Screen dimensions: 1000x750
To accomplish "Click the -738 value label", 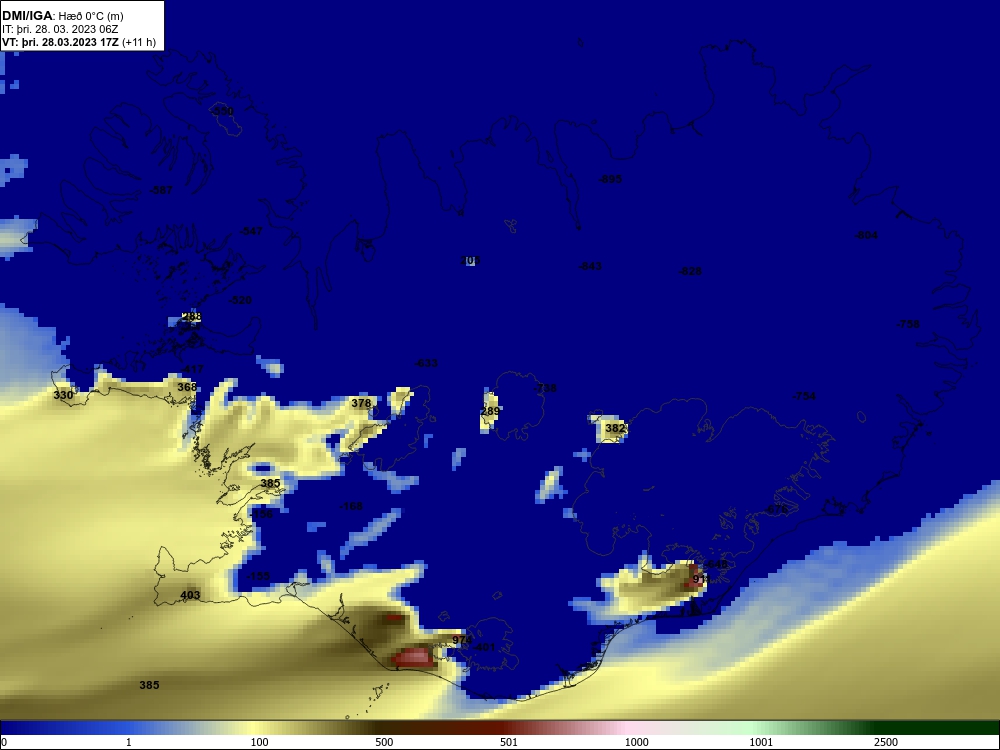I will coord(545,388).
